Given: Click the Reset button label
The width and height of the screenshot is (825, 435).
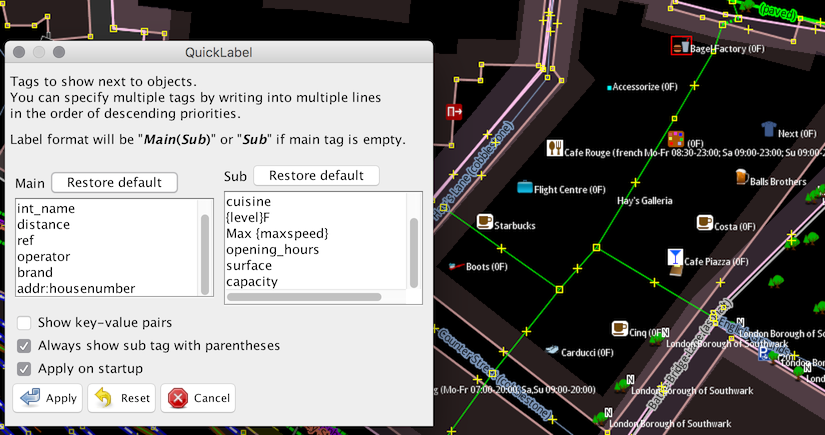Looking at the screenshot, I should point(135,398).
